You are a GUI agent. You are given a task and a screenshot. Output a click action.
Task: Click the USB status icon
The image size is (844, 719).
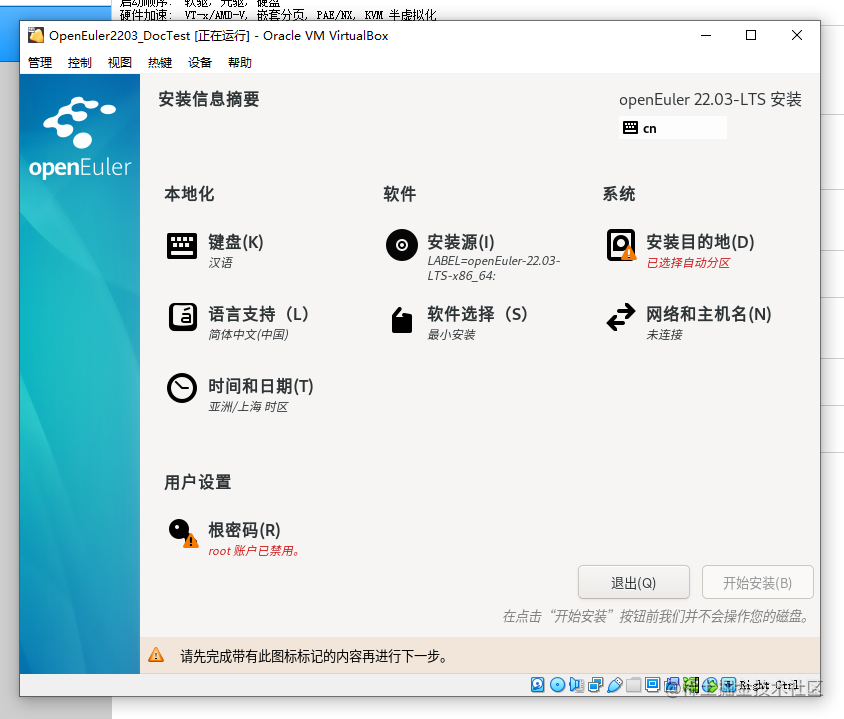(x=616, y=685)
